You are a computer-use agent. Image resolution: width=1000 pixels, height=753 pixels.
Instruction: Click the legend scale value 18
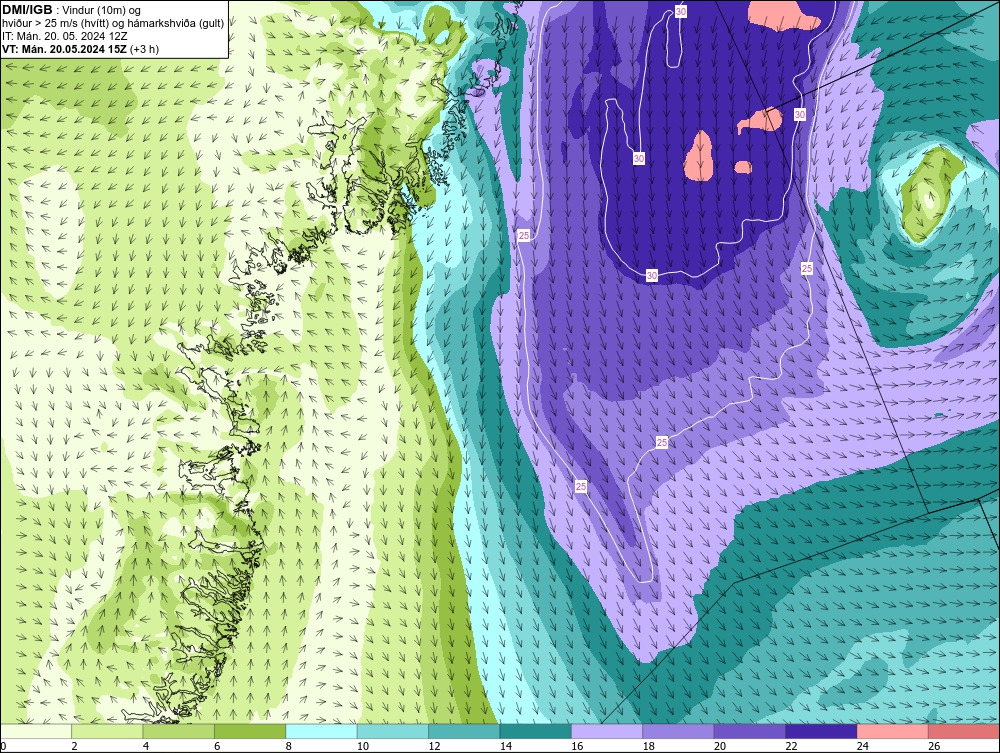pyautogui.click(x=649, y=746)
